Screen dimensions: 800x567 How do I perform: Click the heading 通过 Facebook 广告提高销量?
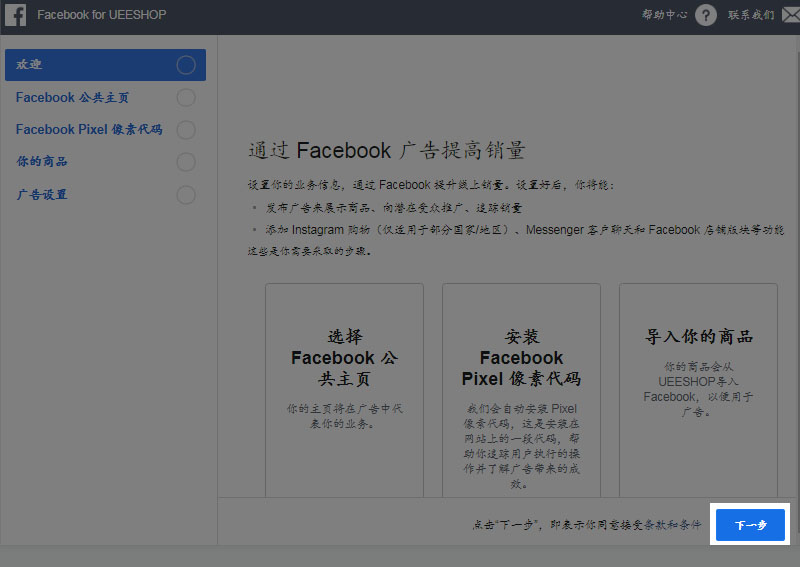(x=387, y=151)
